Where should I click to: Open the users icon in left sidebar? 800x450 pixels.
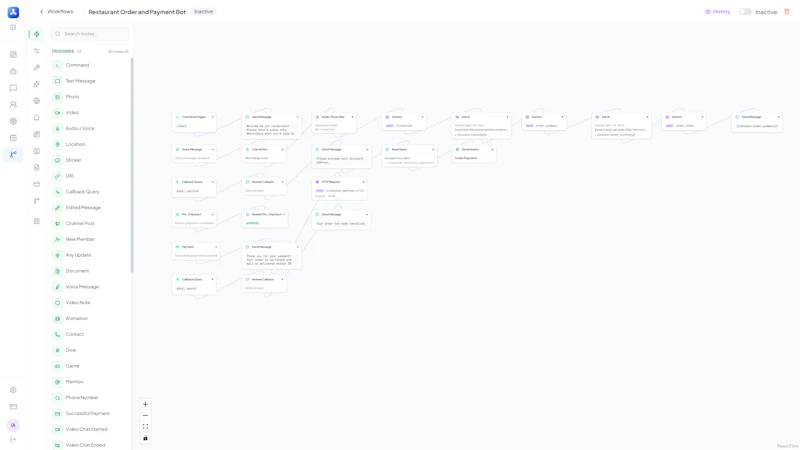click(13, 105)
